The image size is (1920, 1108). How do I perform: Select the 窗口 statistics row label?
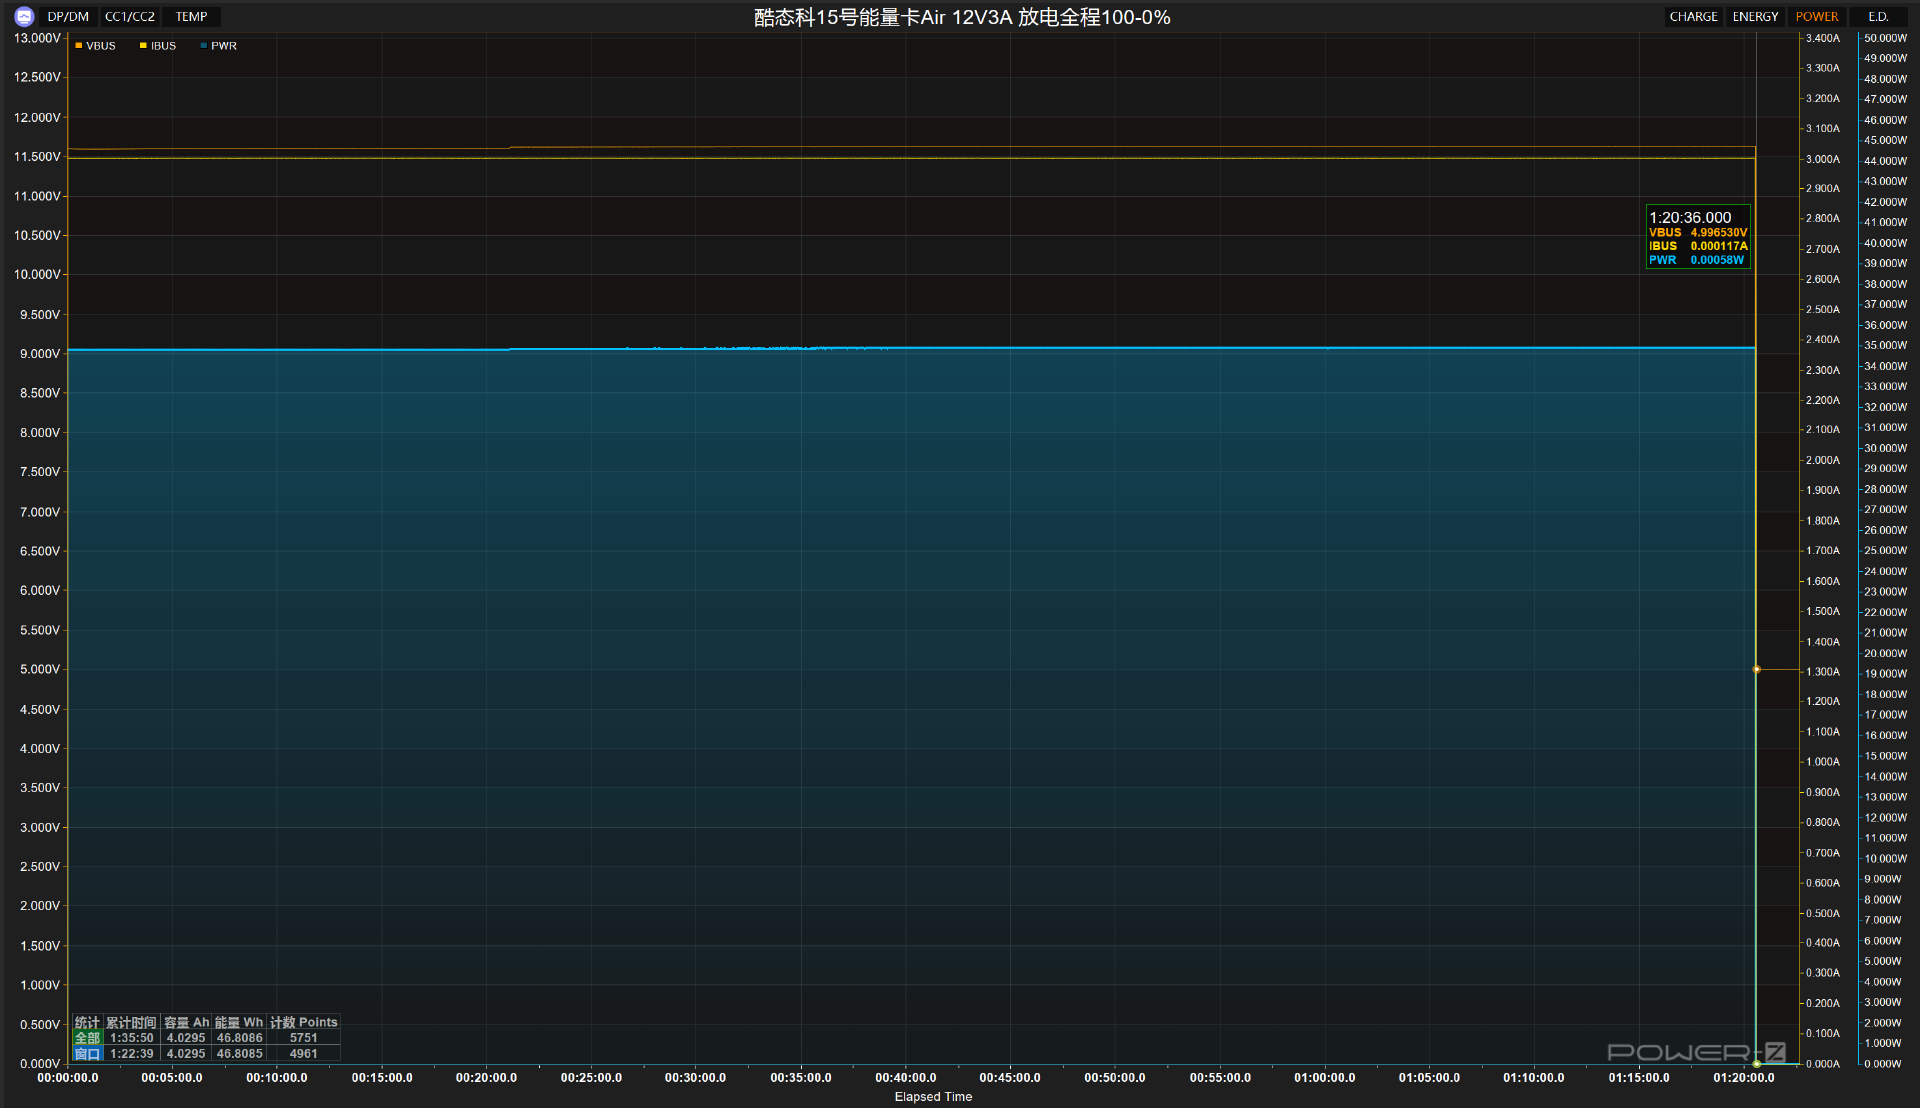(87, 1054)
